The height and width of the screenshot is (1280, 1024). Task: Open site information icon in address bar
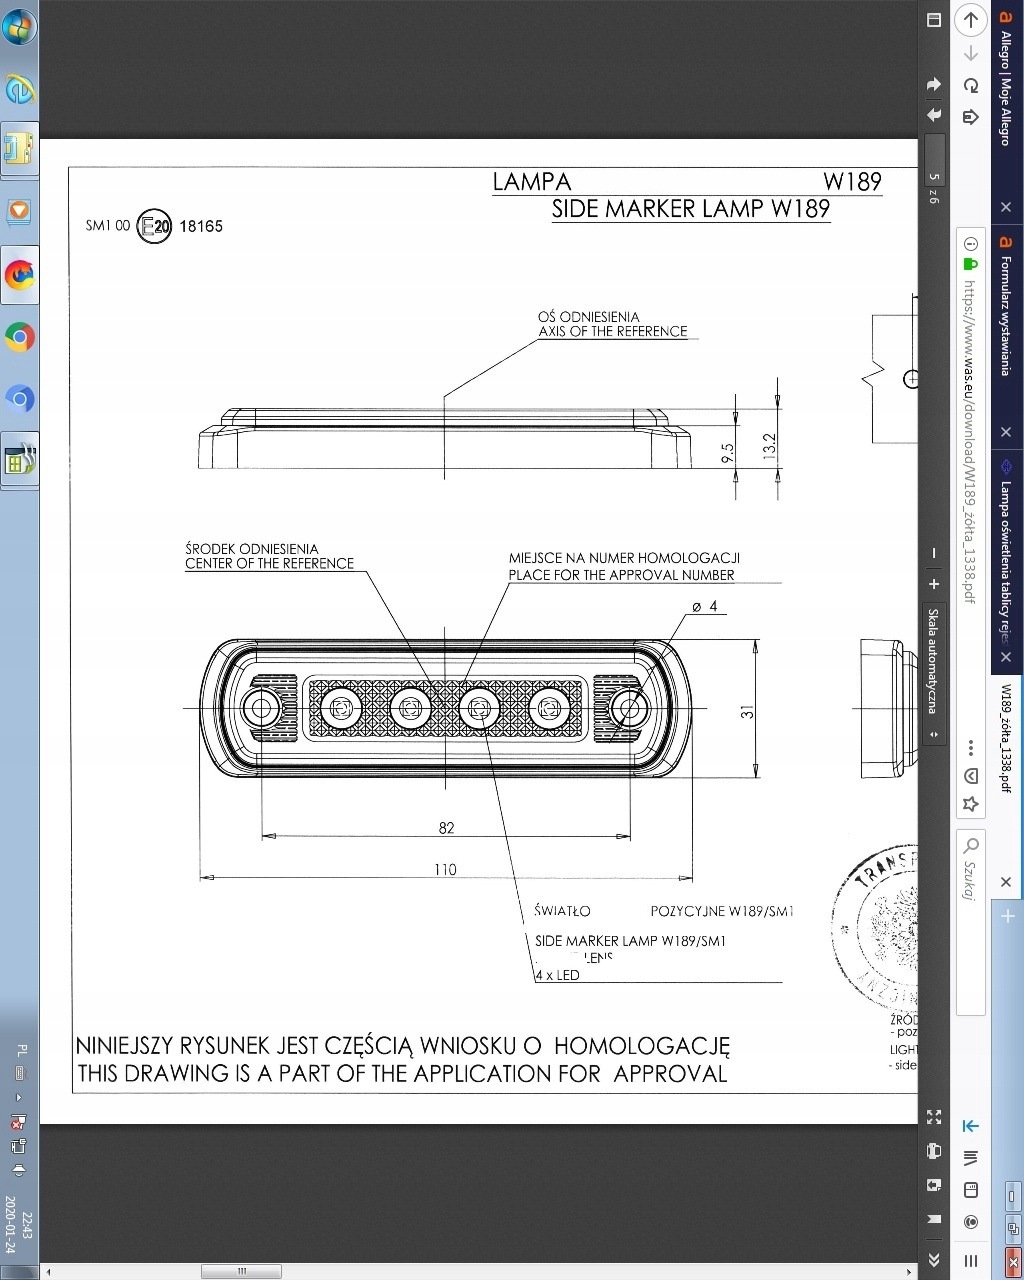click(x=970, y=243)
